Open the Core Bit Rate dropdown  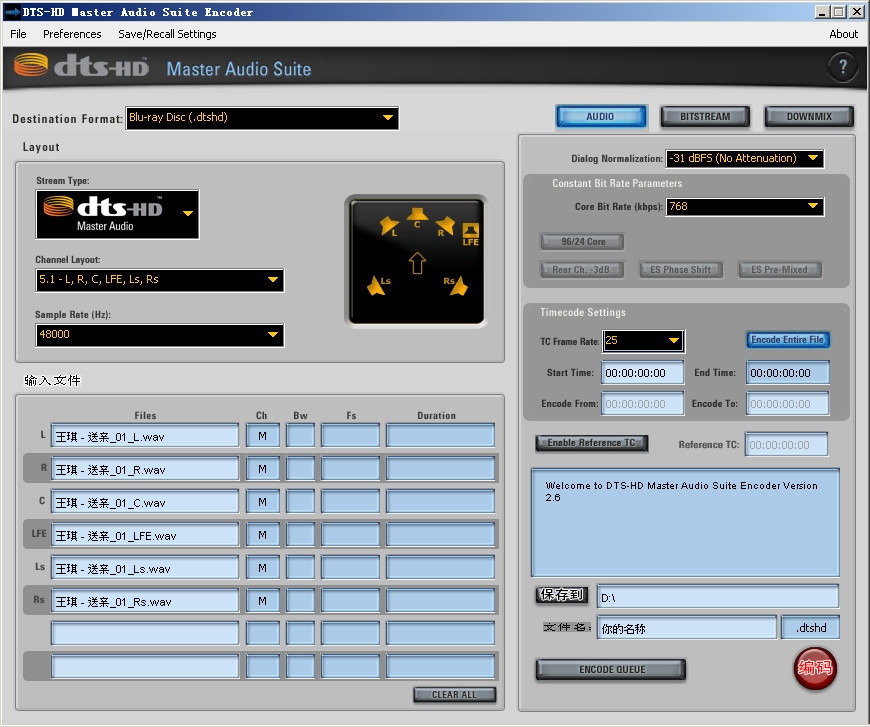[x=745, y=207]
